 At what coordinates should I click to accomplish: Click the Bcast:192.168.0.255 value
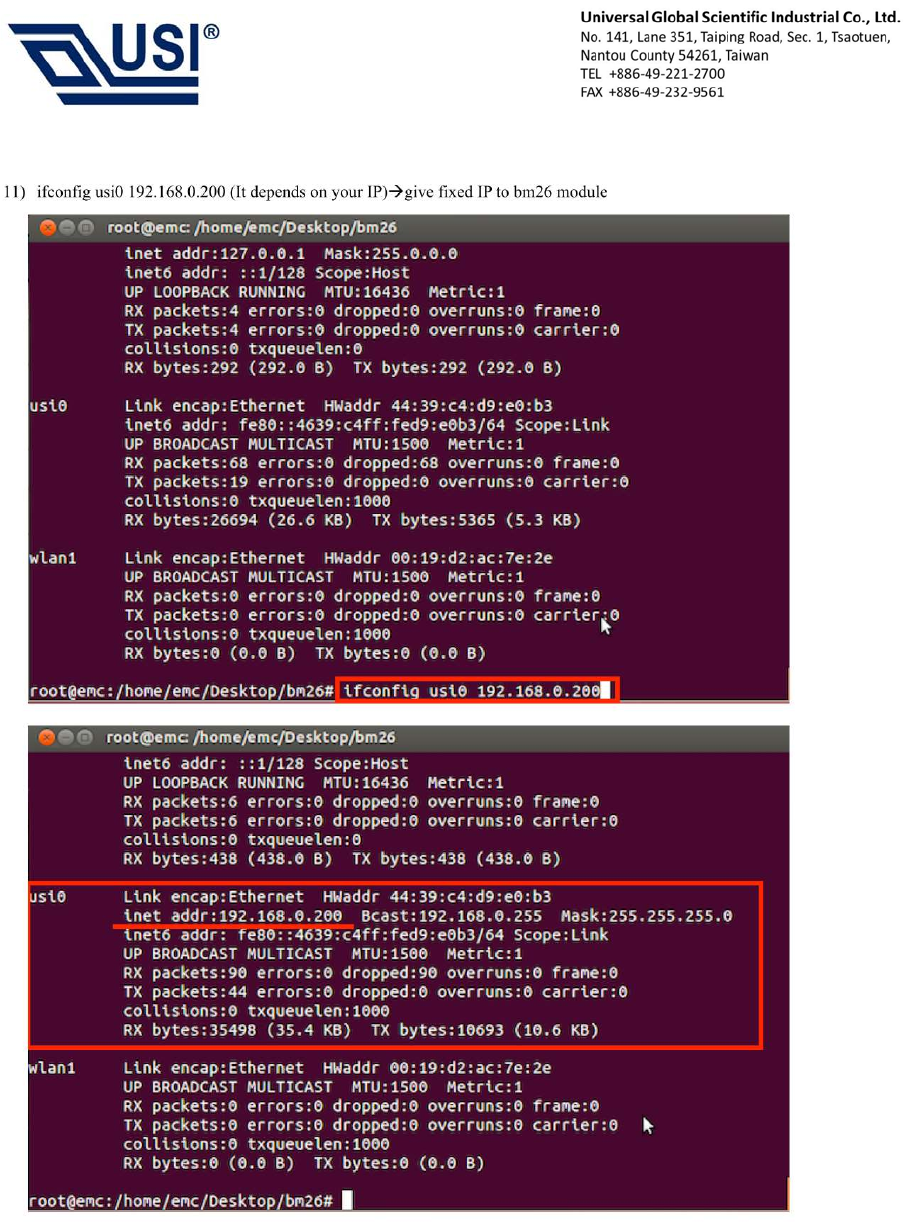point(451,916)
